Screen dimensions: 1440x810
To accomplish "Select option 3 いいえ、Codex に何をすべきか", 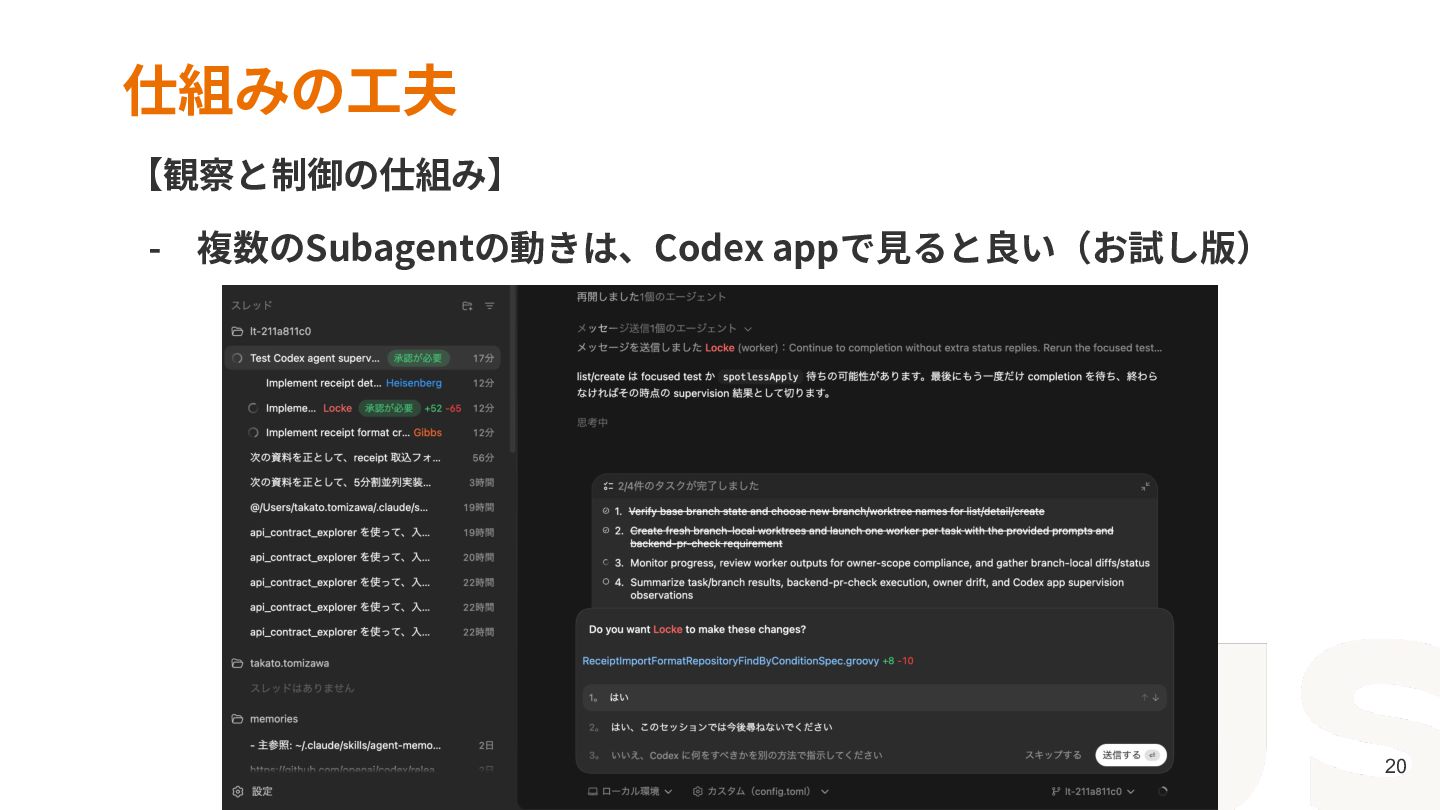I will tap(735, 755).
